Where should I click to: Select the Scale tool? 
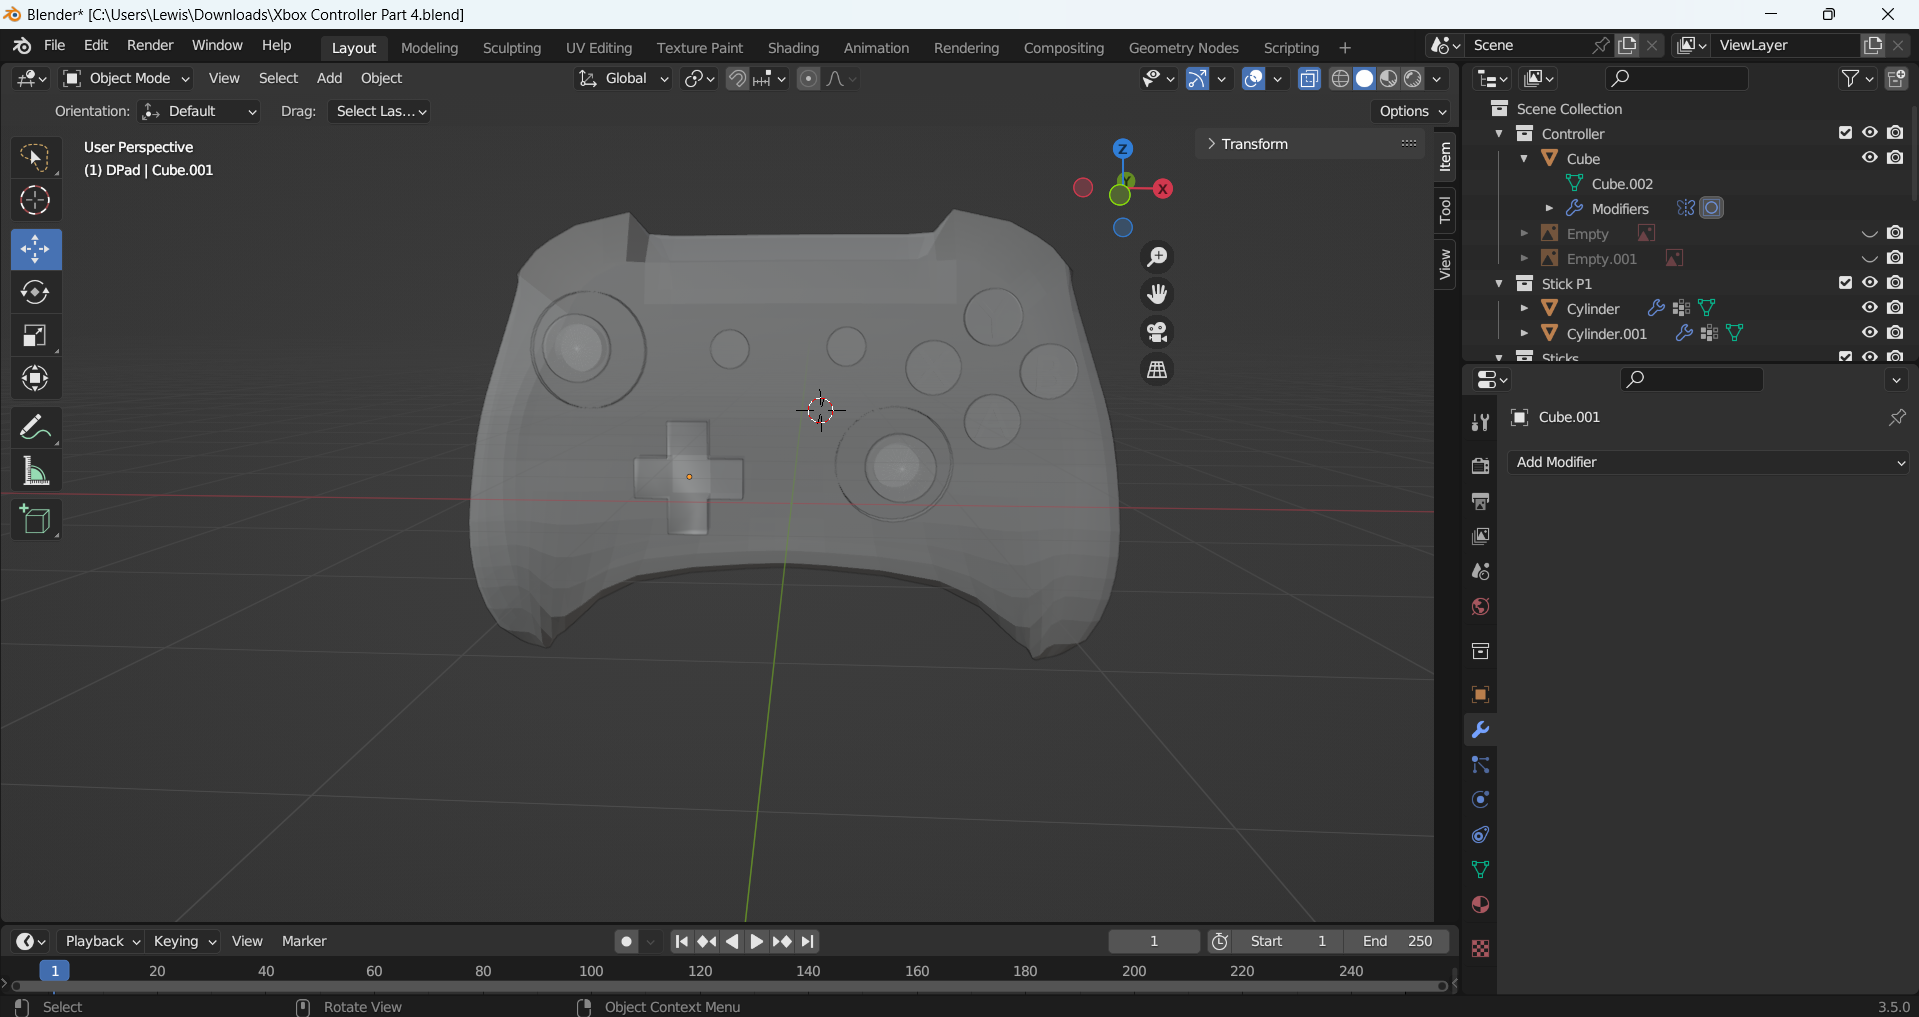35,336
